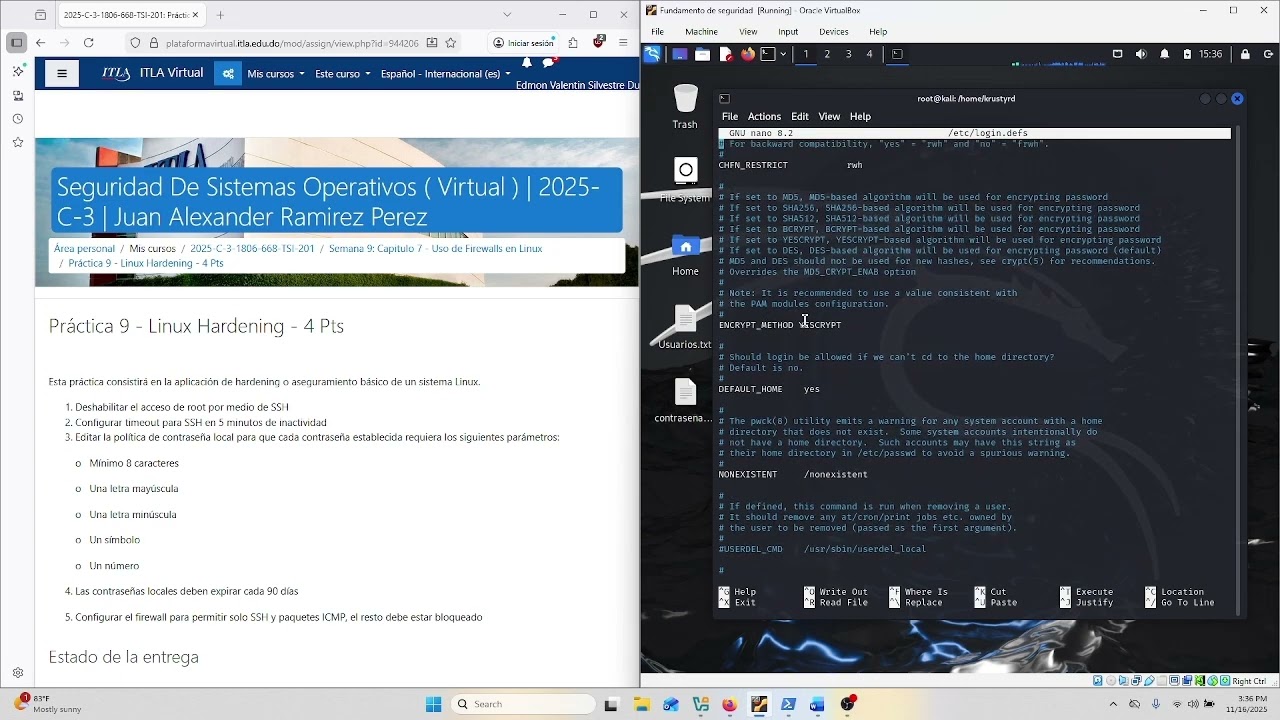Expand the Mis cursos dropdown
The image size is (1280, 720).
click(275, 74)
